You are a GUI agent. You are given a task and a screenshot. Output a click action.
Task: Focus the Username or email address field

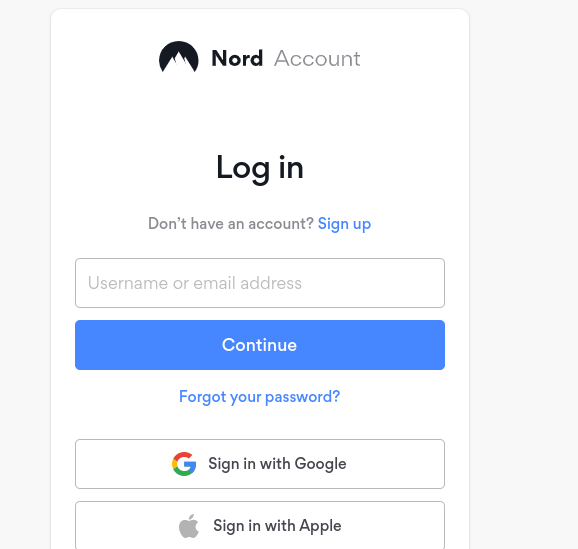(260, 283)
